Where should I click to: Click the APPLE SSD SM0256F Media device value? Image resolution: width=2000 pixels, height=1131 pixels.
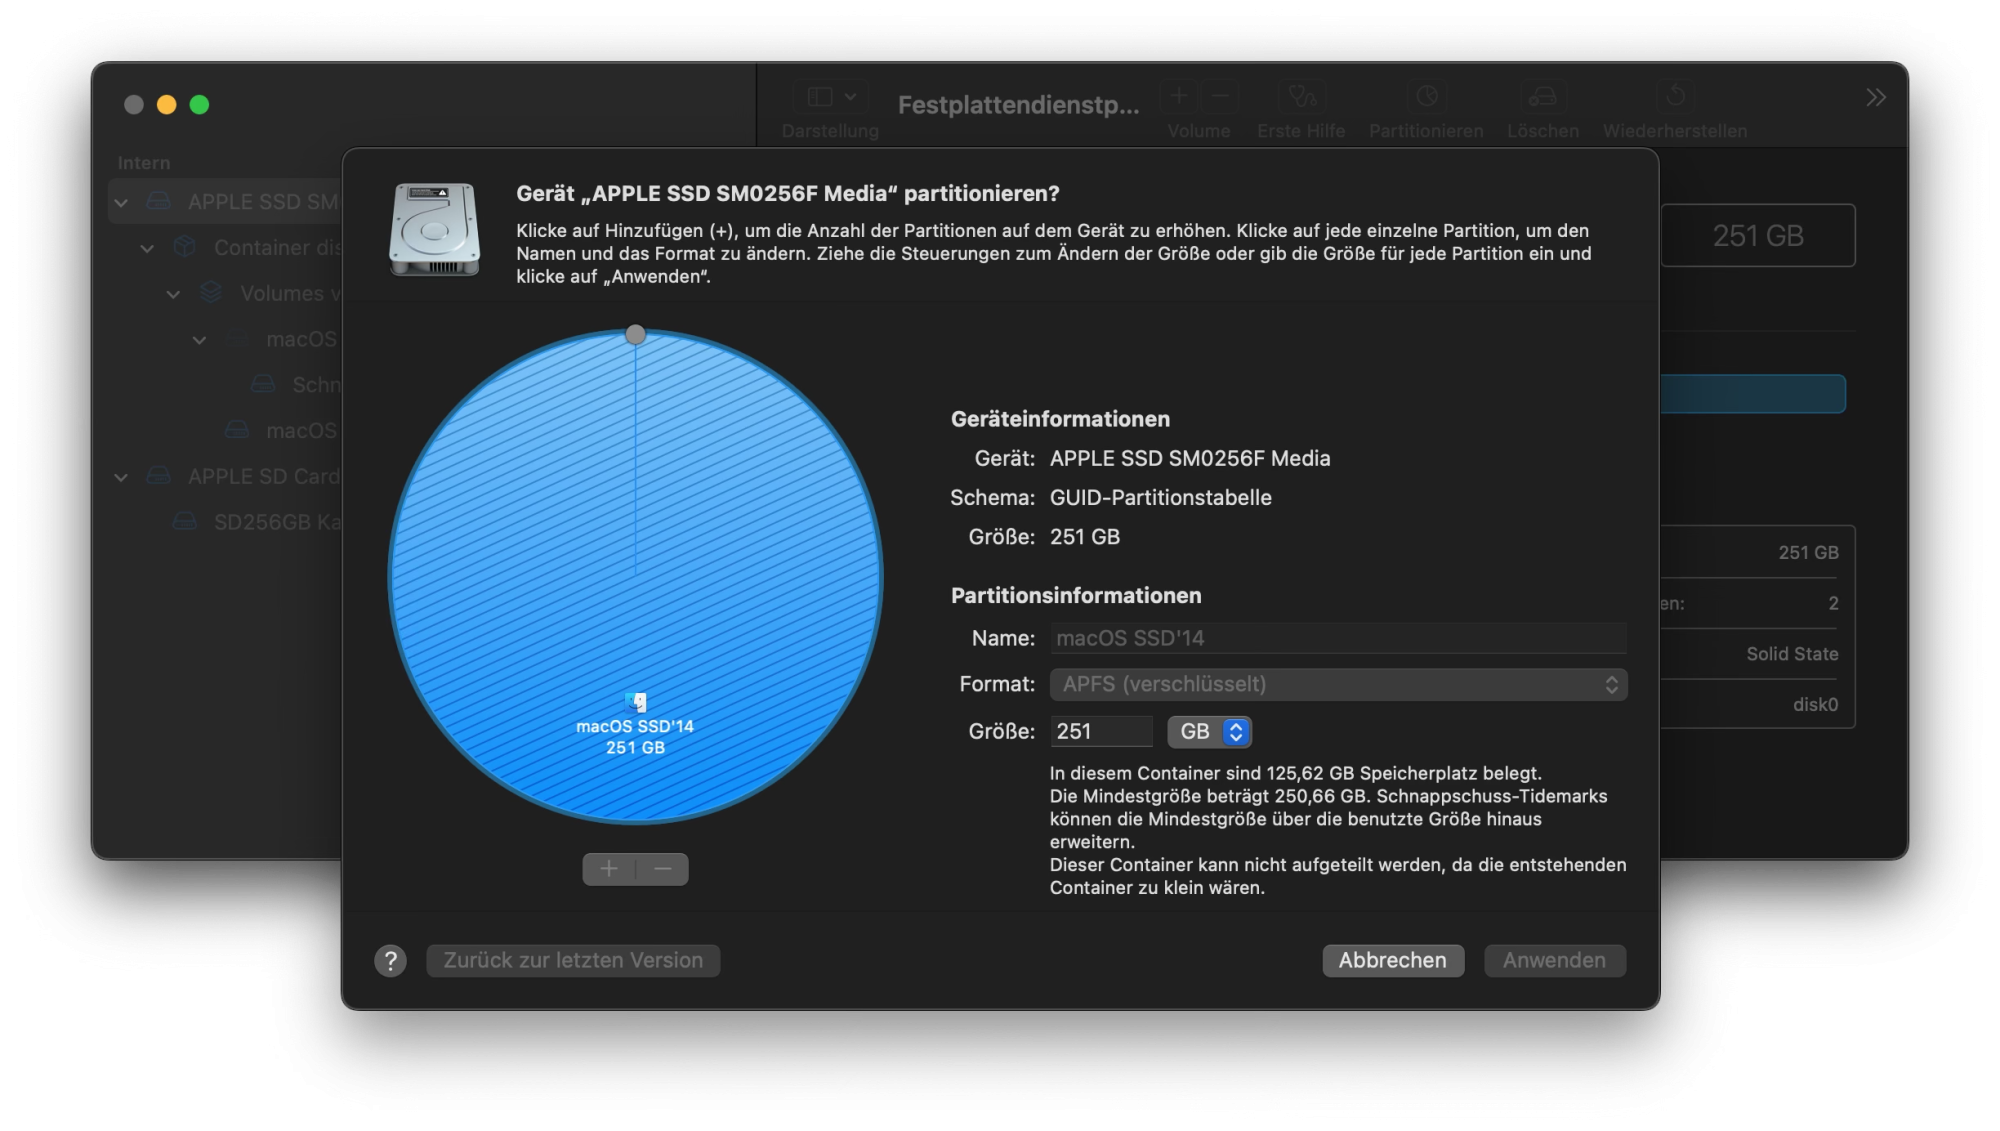(1190, 459)
